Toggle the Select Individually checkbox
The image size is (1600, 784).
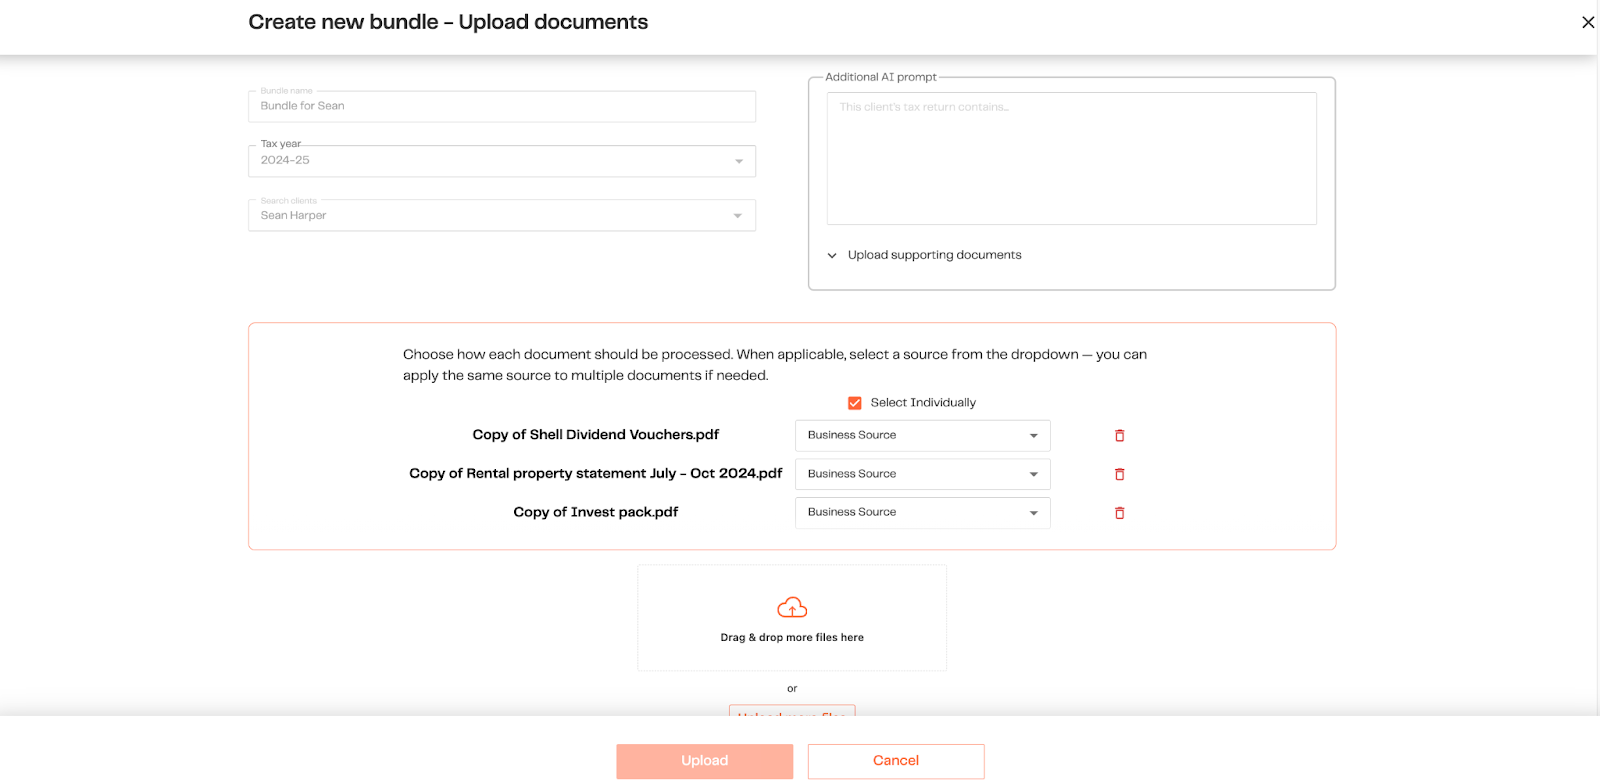coord(855,403)
